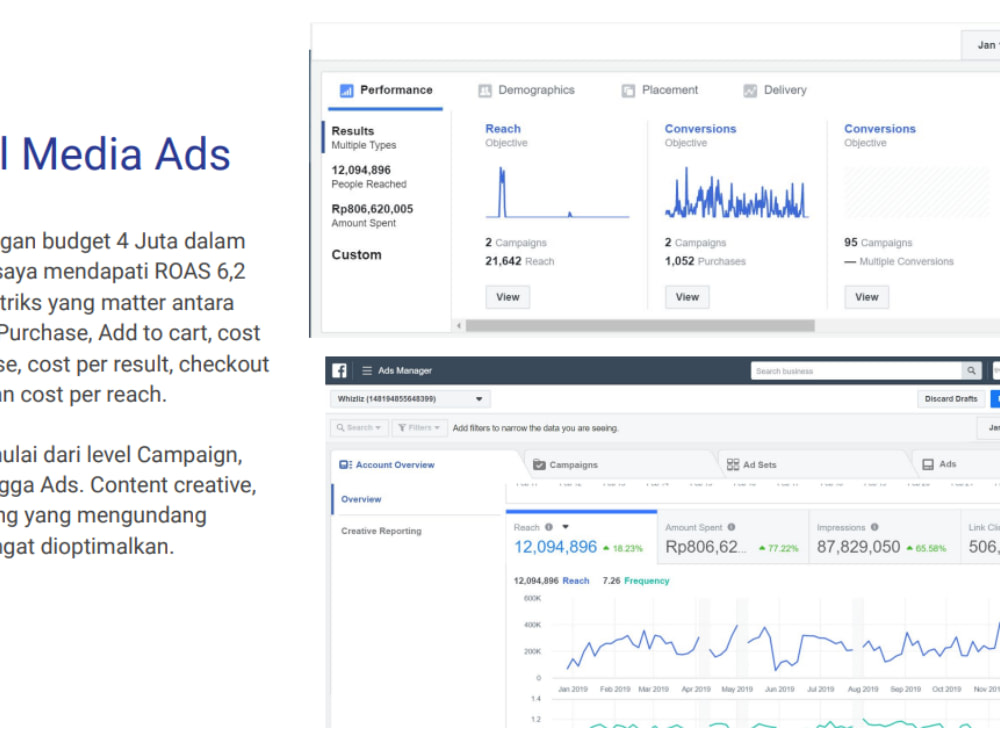Click the Conversions purchases line chart
Screen dimensions: 1000x750
737,192
